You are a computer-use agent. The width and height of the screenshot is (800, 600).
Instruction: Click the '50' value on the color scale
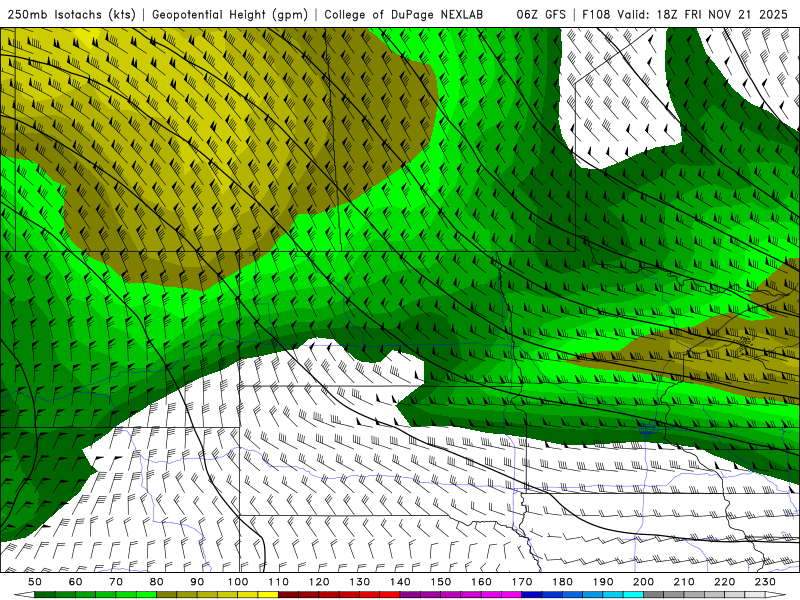[35, 582]
